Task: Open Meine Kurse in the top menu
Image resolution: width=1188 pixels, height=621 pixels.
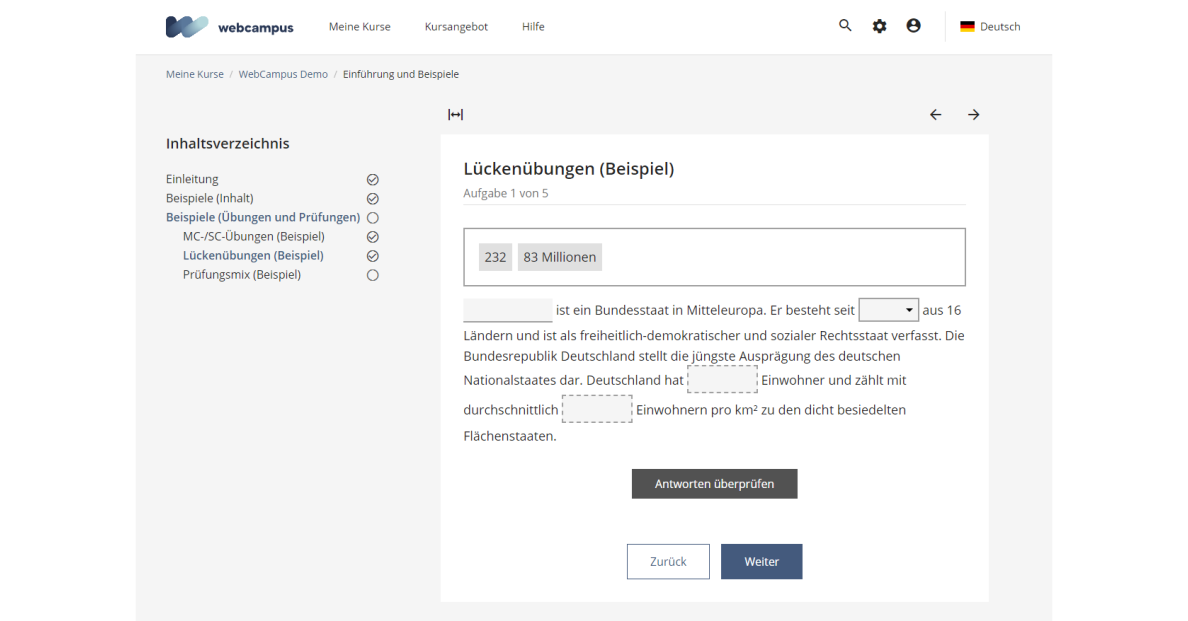Action: point(360,27)
